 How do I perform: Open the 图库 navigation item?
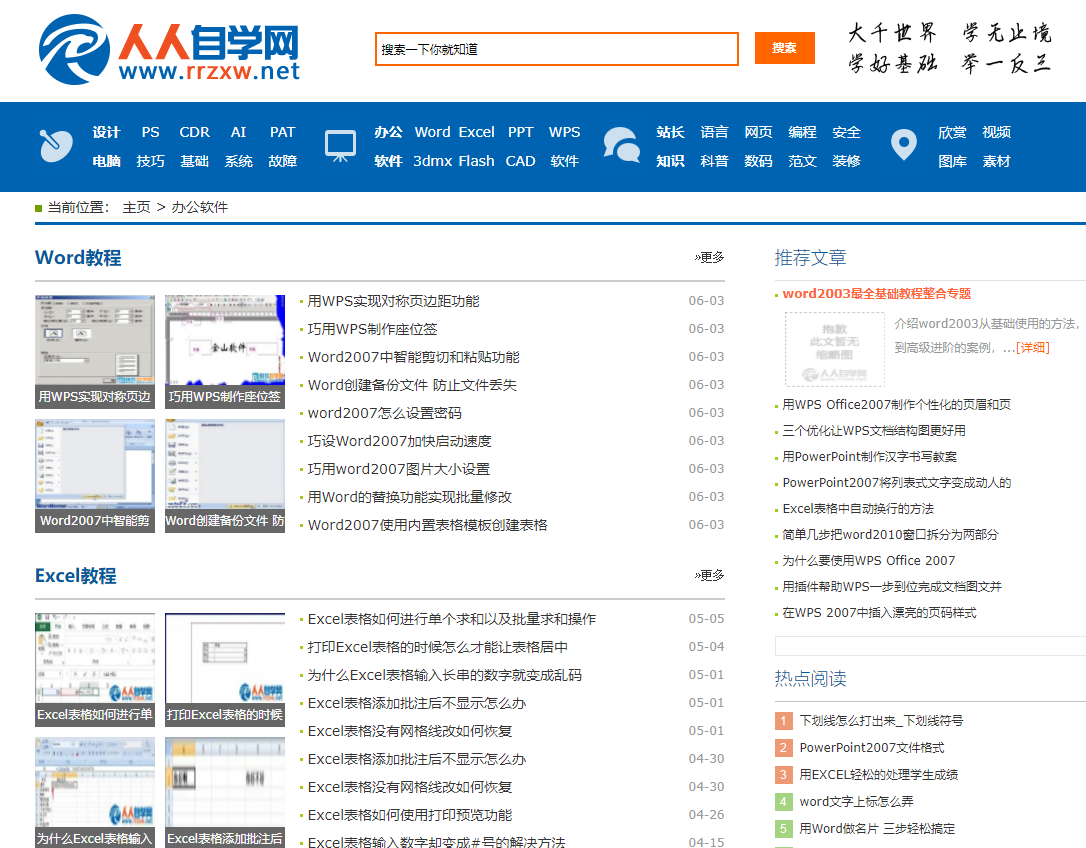(x=952, y=161)
